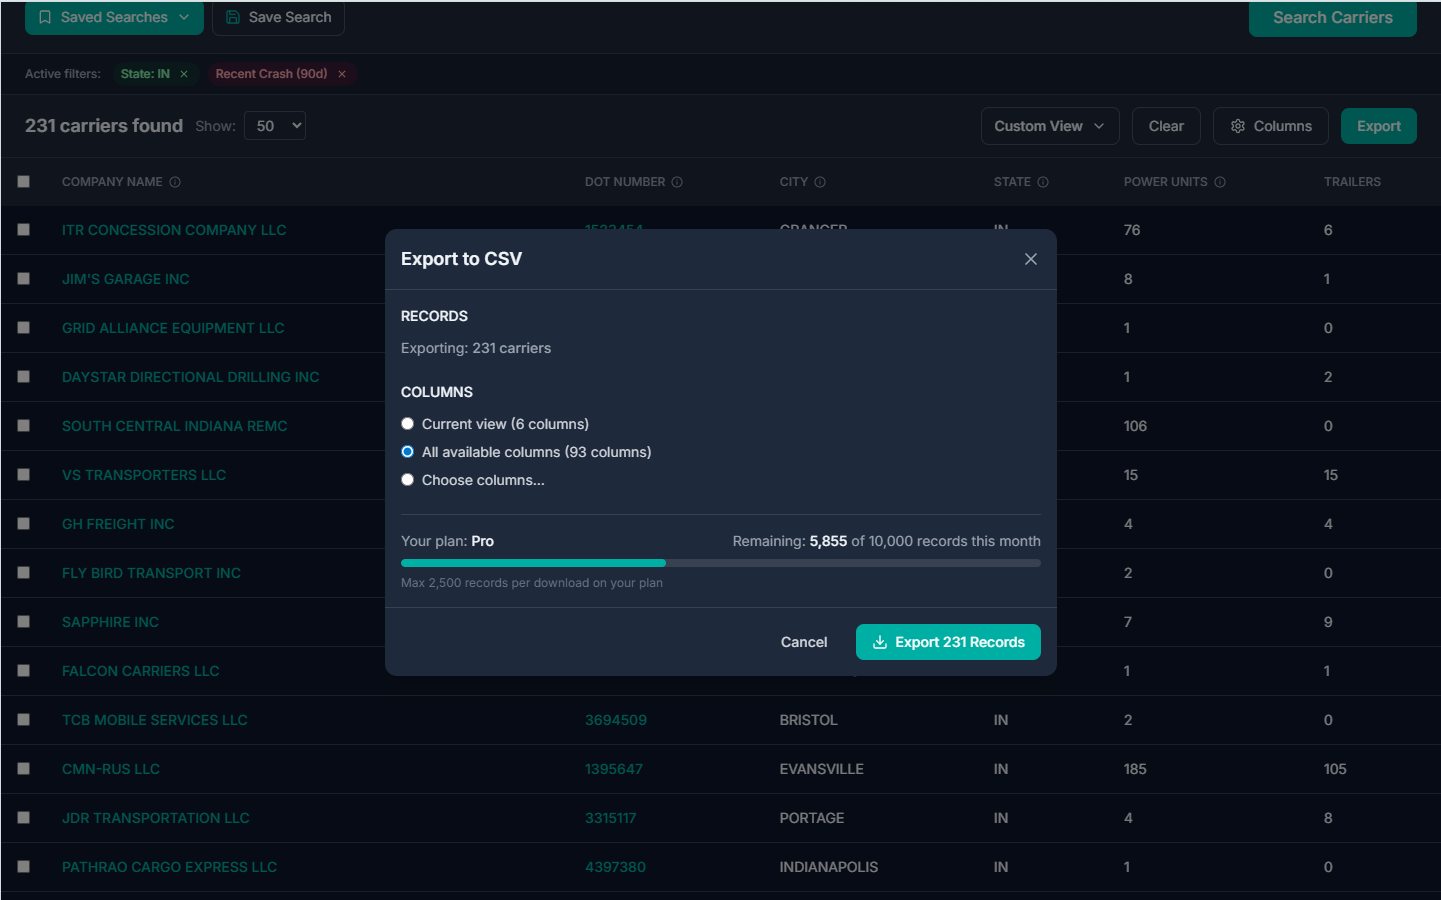Click the bookmark icon on Saved Searches
Viewport: 1441px width, 900px height.
pyautogui.click(x=43, y=17)
